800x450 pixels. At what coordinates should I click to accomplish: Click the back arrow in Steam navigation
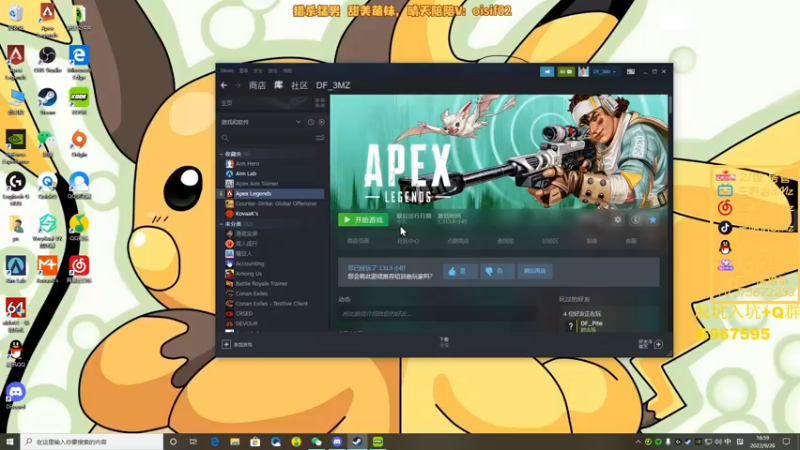[224, 85]
